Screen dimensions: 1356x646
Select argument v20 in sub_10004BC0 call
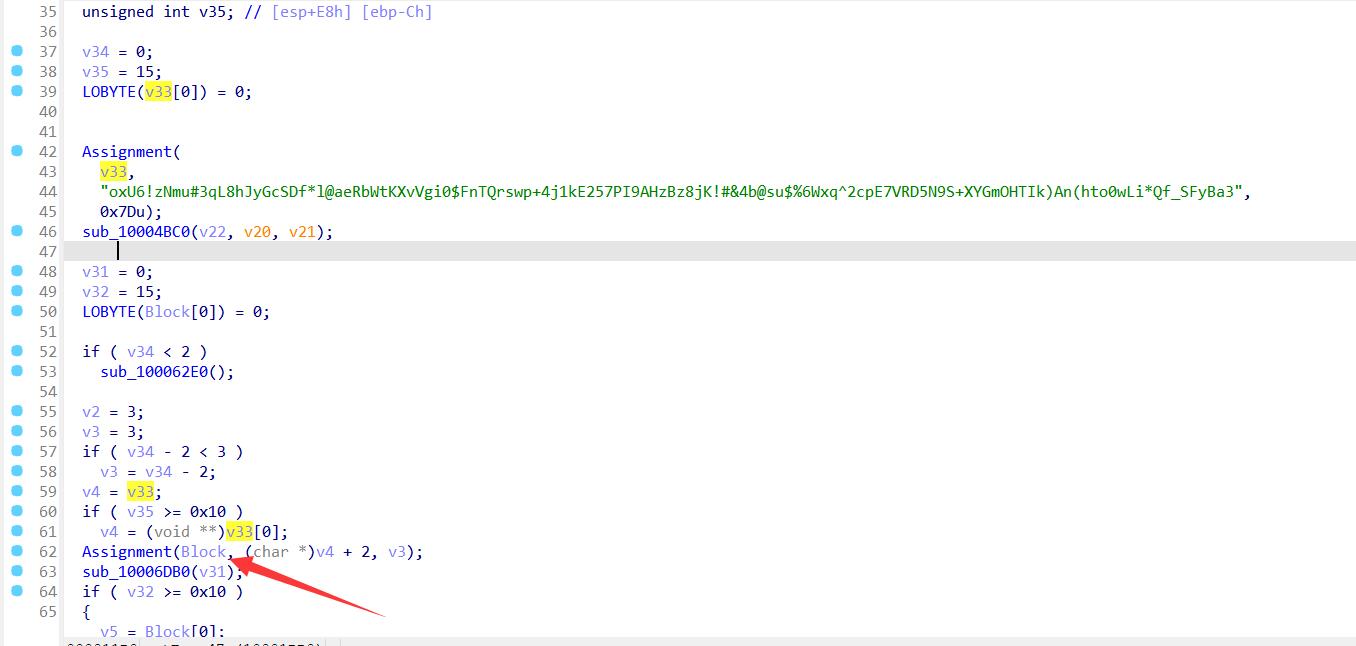pyautogui.click(x=258, y=232)
